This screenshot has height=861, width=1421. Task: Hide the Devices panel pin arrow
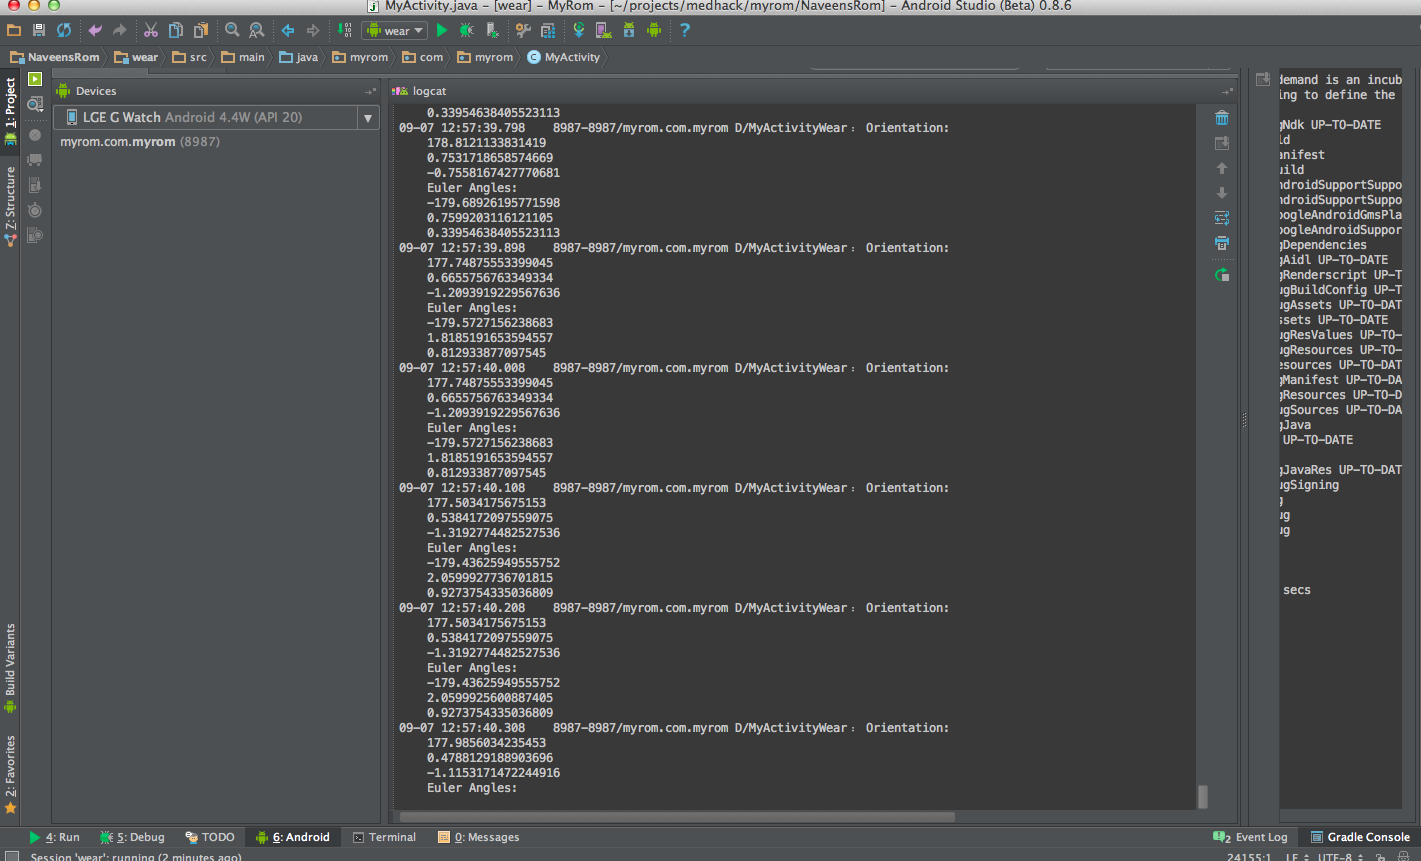(370, 91)
